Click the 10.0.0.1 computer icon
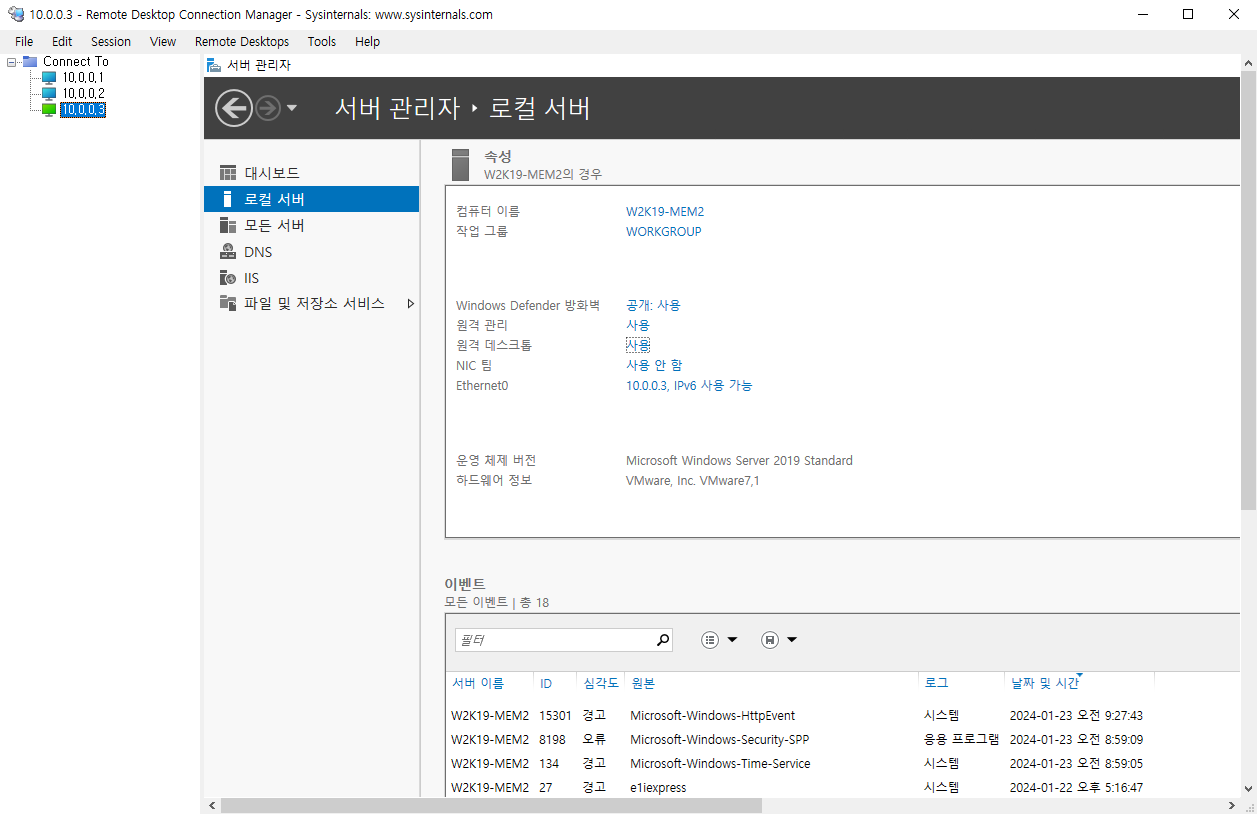The width and height of the screenshot is (1257, 814). pyautogui.click(x=49, y=77)
